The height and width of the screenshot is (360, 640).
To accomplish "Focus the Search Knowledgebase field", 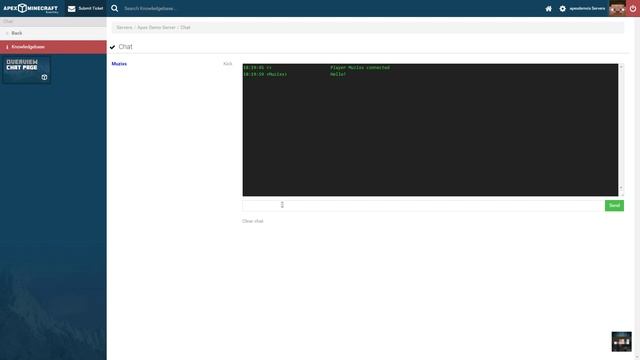I will [x=150, y=9].
